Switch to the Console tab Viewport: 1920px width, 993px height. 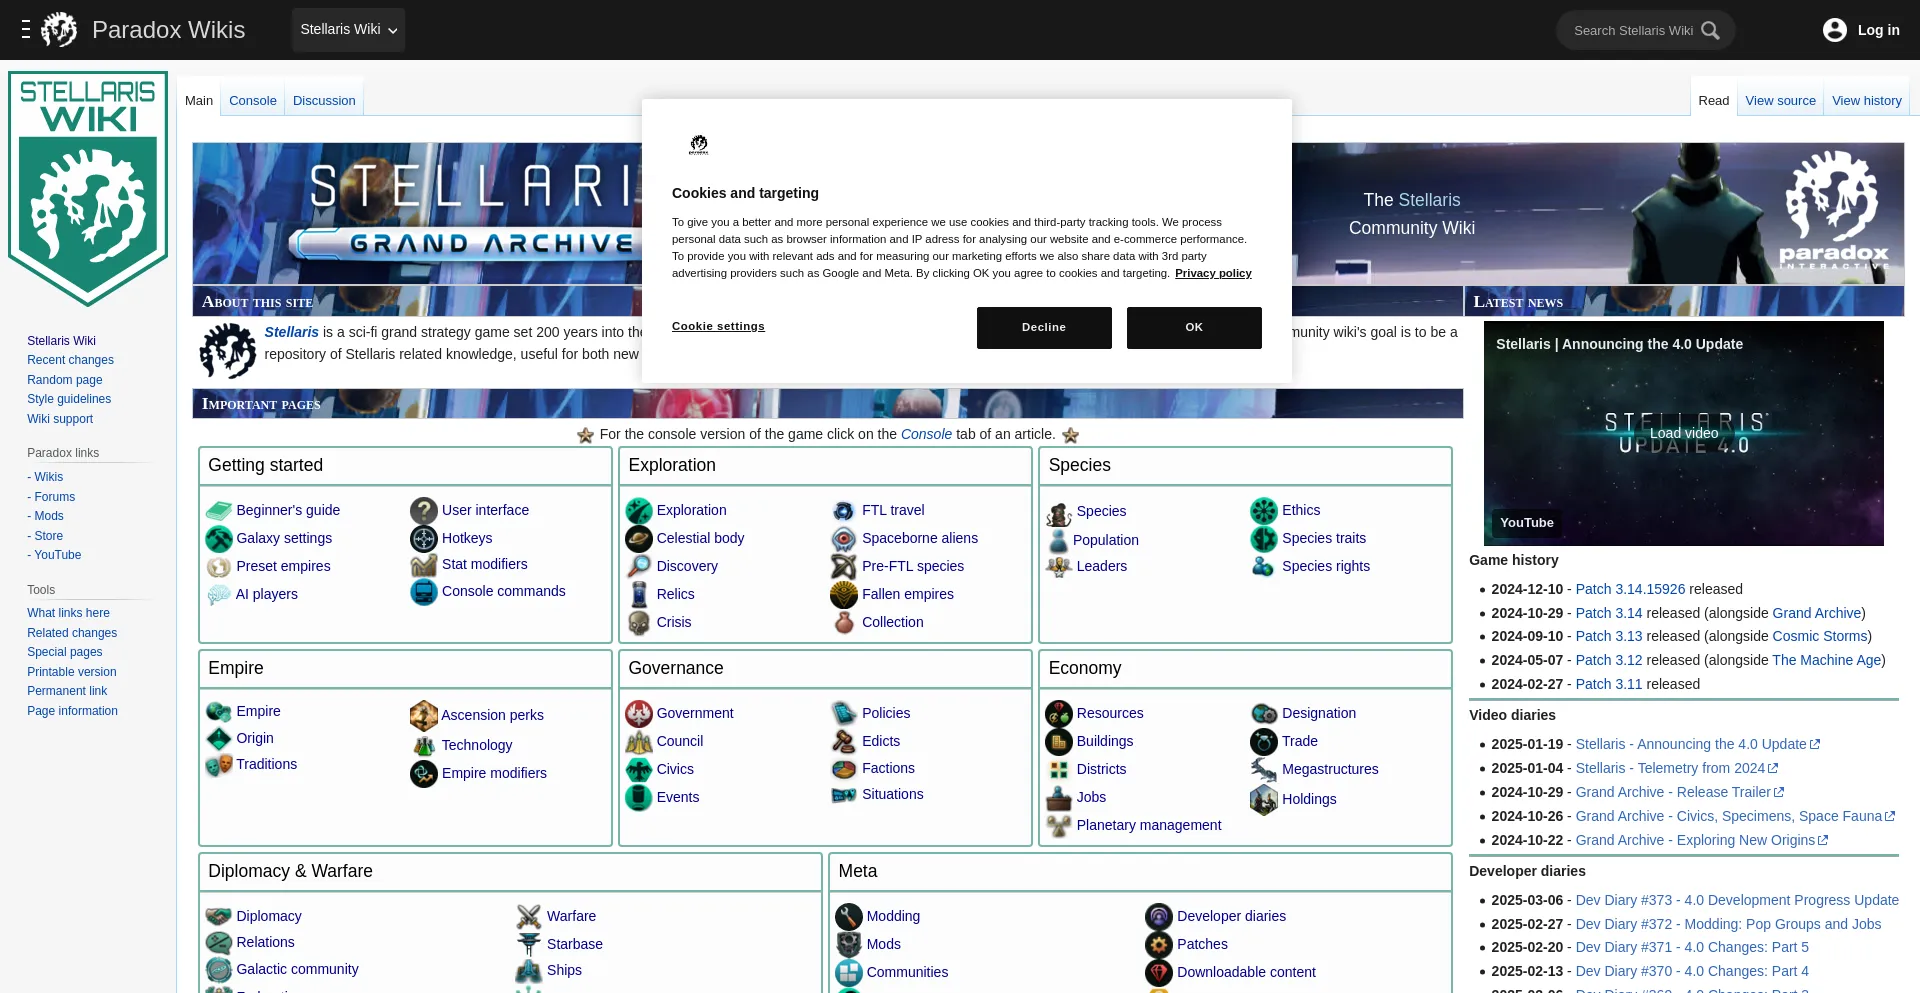tap(253, 100)
